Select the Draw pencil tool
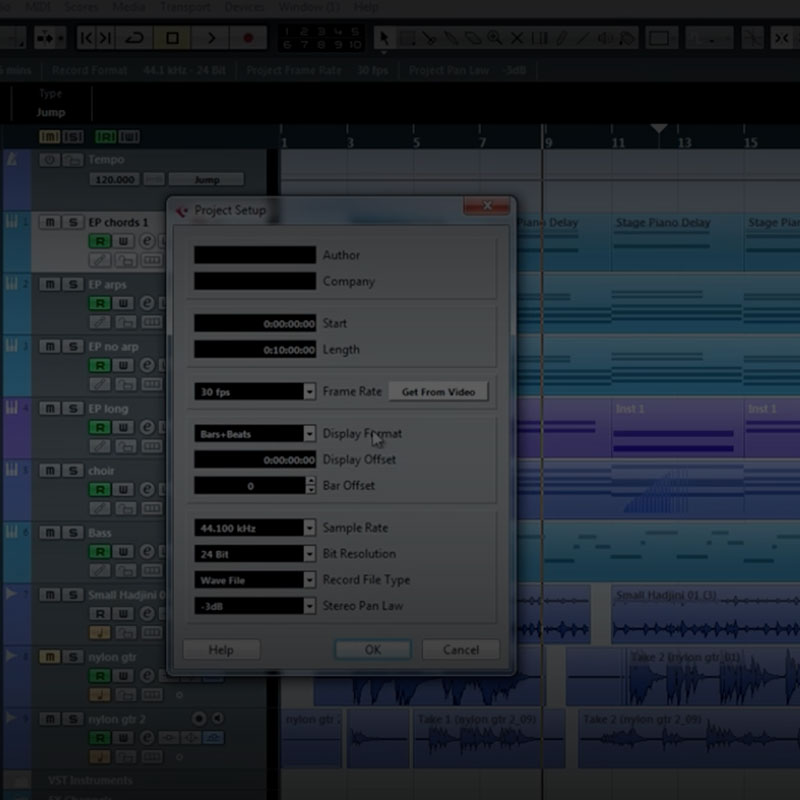Screen dimensions: 800x800 click(x=561, y=38)
